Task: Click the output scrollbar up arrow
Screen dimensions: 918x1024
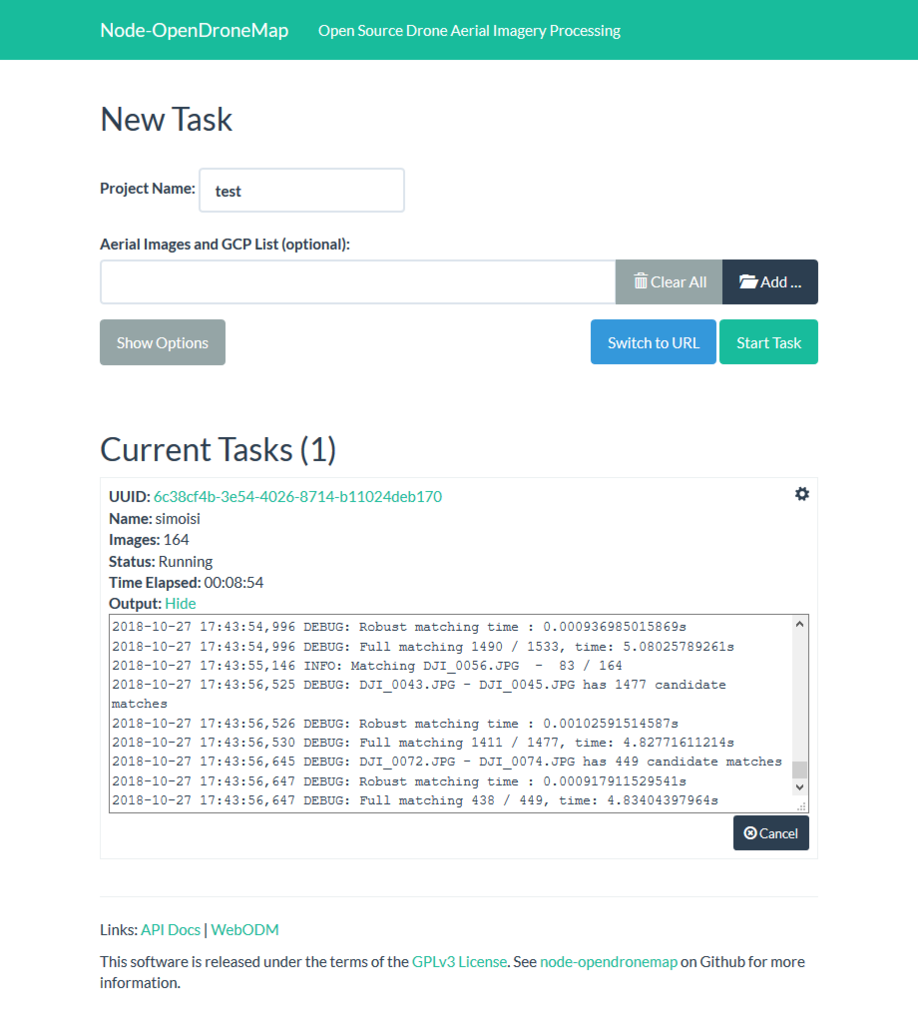Action: pos(799,624)
